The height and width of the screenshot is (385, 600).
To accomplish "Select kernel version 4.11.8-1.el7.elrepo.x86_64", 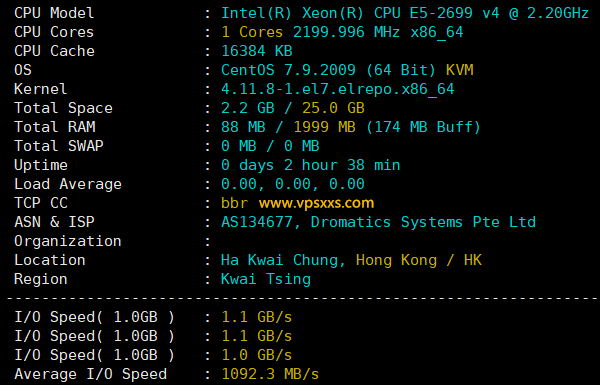I will 338,89.
